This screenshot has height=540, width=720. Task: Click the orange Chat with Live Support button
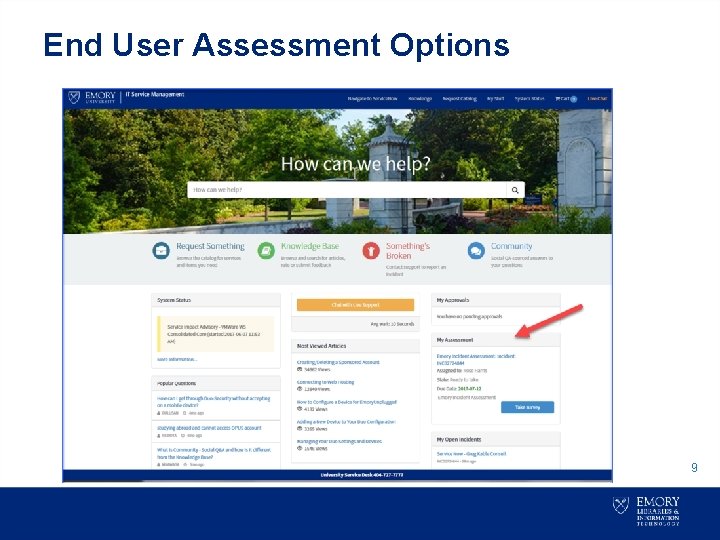point(355,305)
